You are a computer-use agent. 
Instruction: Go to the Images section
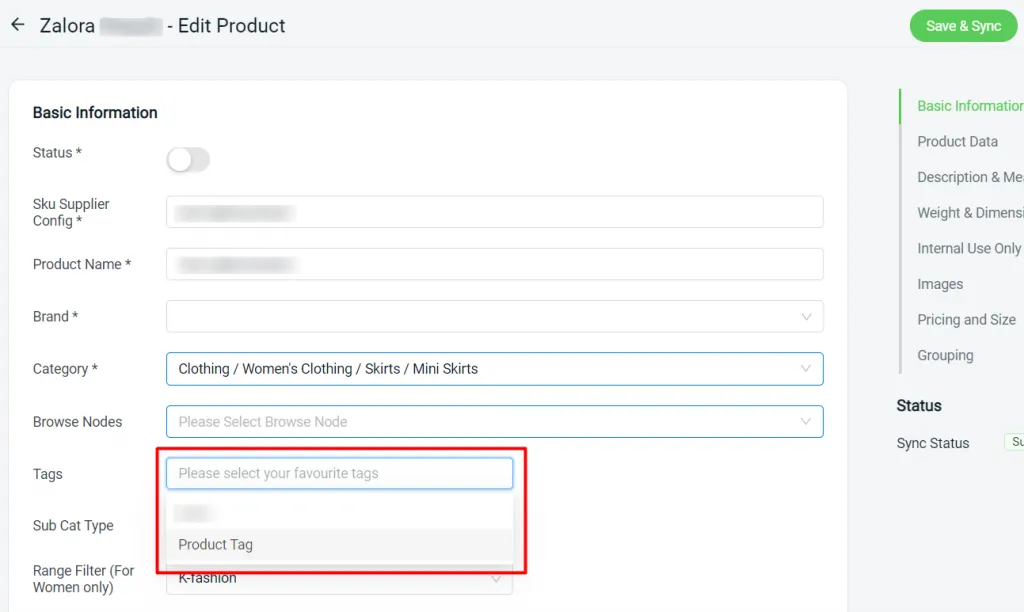click(940, 284)
